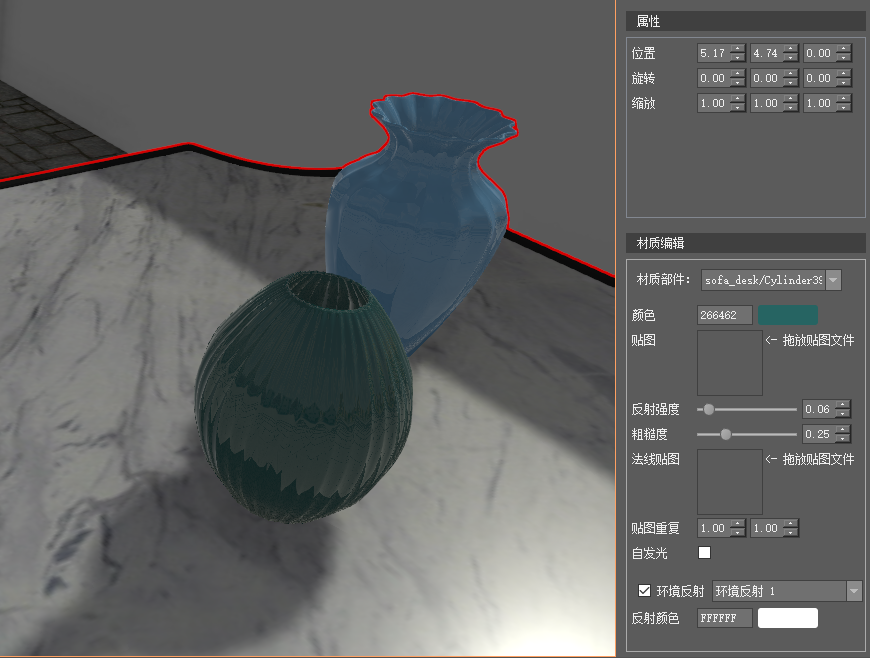Click the white 反射颜色 swatch
The width and height of the screenshot is (870, 658).
(x=787, y=618)
